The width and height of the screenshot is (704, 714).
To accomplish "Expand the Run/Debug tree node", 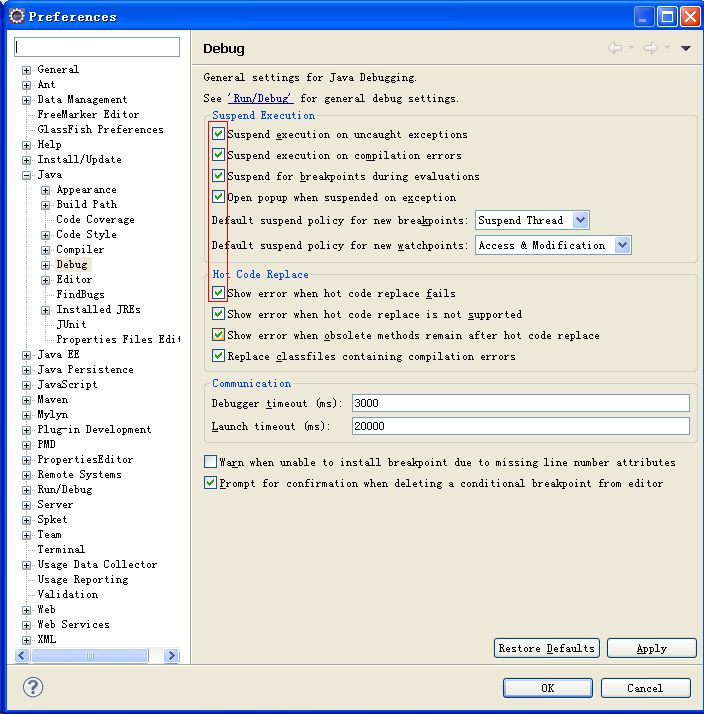I will coord(26,490).
